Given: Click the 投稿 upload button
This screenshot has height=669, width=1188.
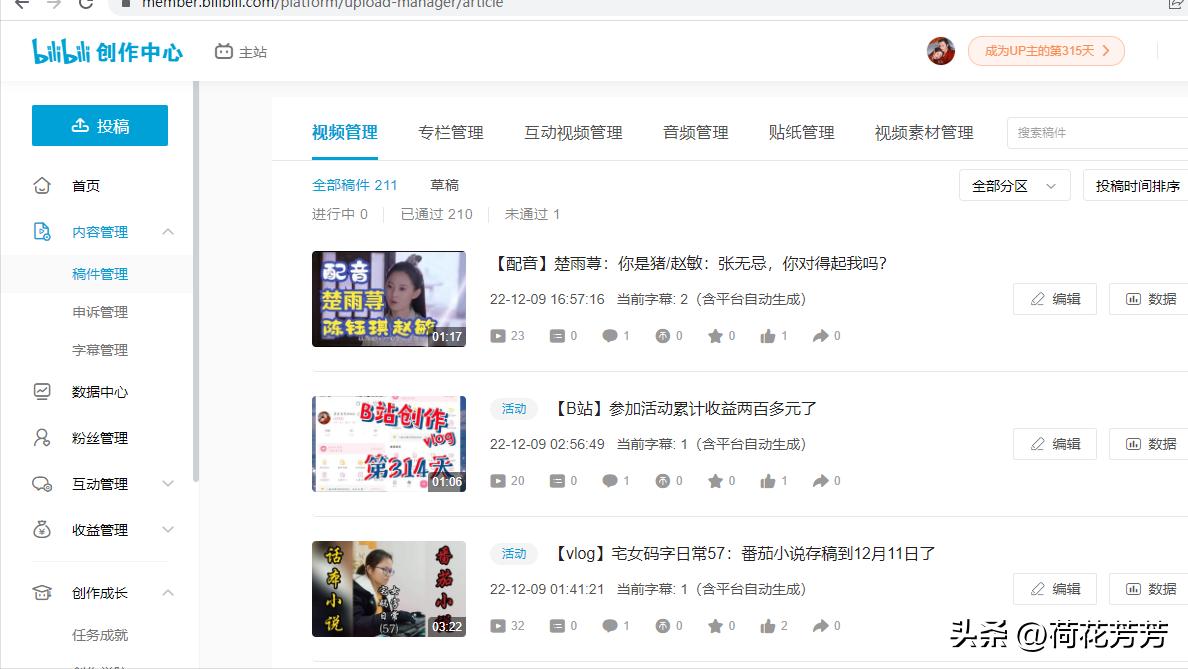Looking at the screenshot, I should point(99,125).
